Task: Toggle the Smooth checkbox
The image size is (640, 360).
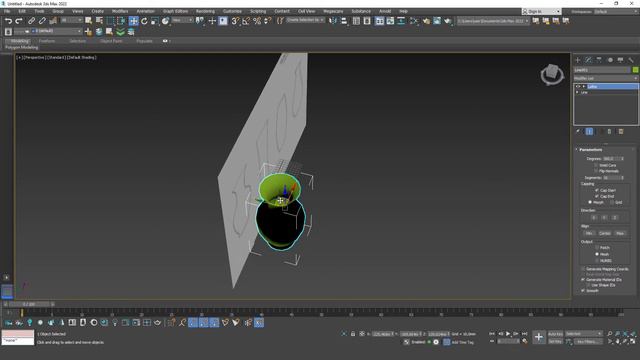Action: 583,291
